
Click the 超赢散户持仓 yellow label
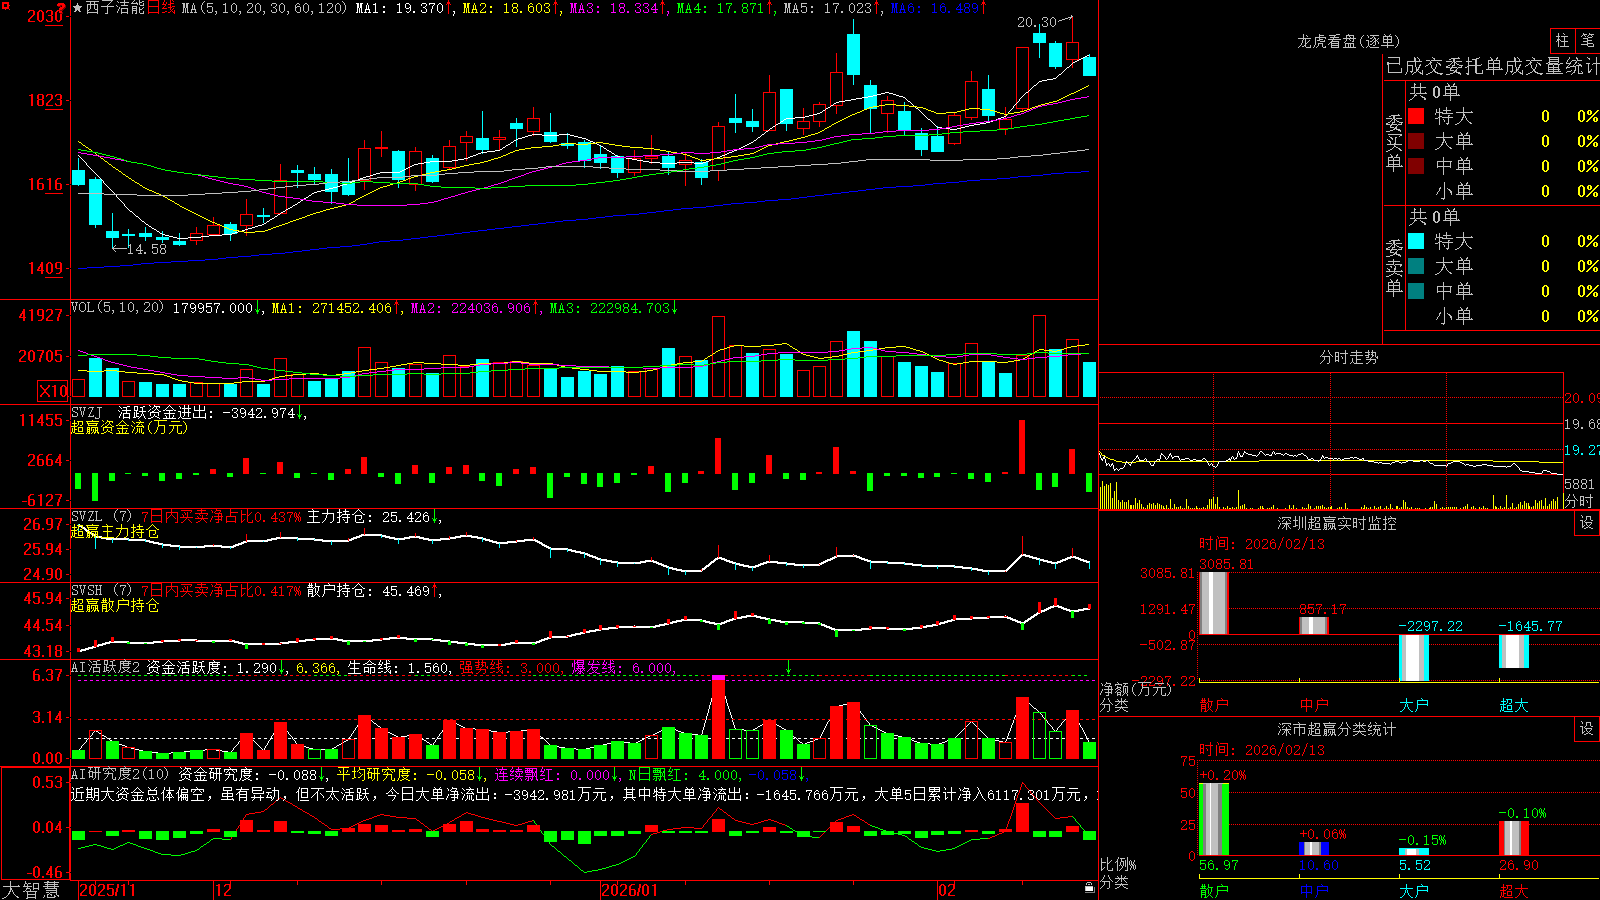pos(115,606)
